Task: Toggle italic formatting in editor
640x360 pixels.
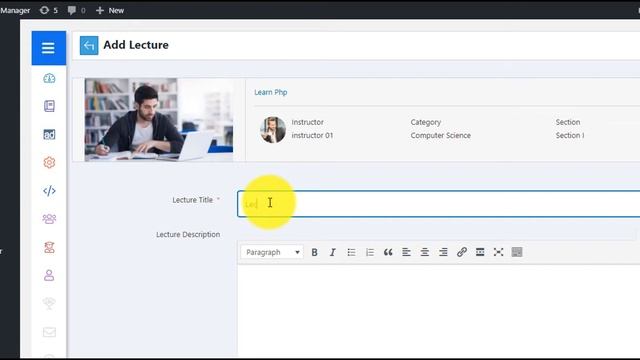Action: tap(333, 252)
